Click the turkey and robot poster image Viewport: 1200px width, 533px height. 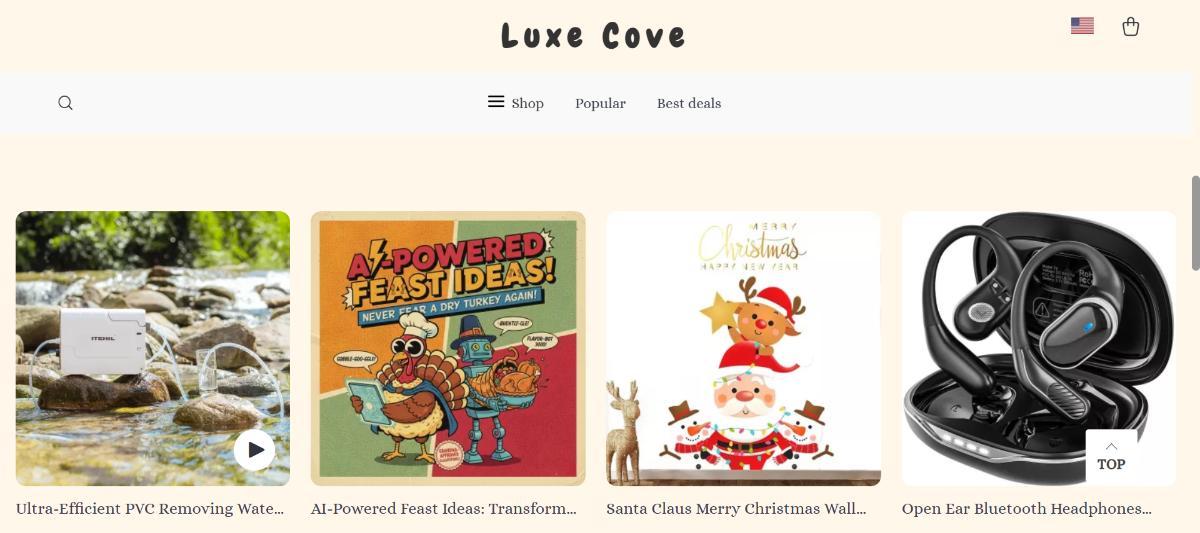tap(448, 348)
